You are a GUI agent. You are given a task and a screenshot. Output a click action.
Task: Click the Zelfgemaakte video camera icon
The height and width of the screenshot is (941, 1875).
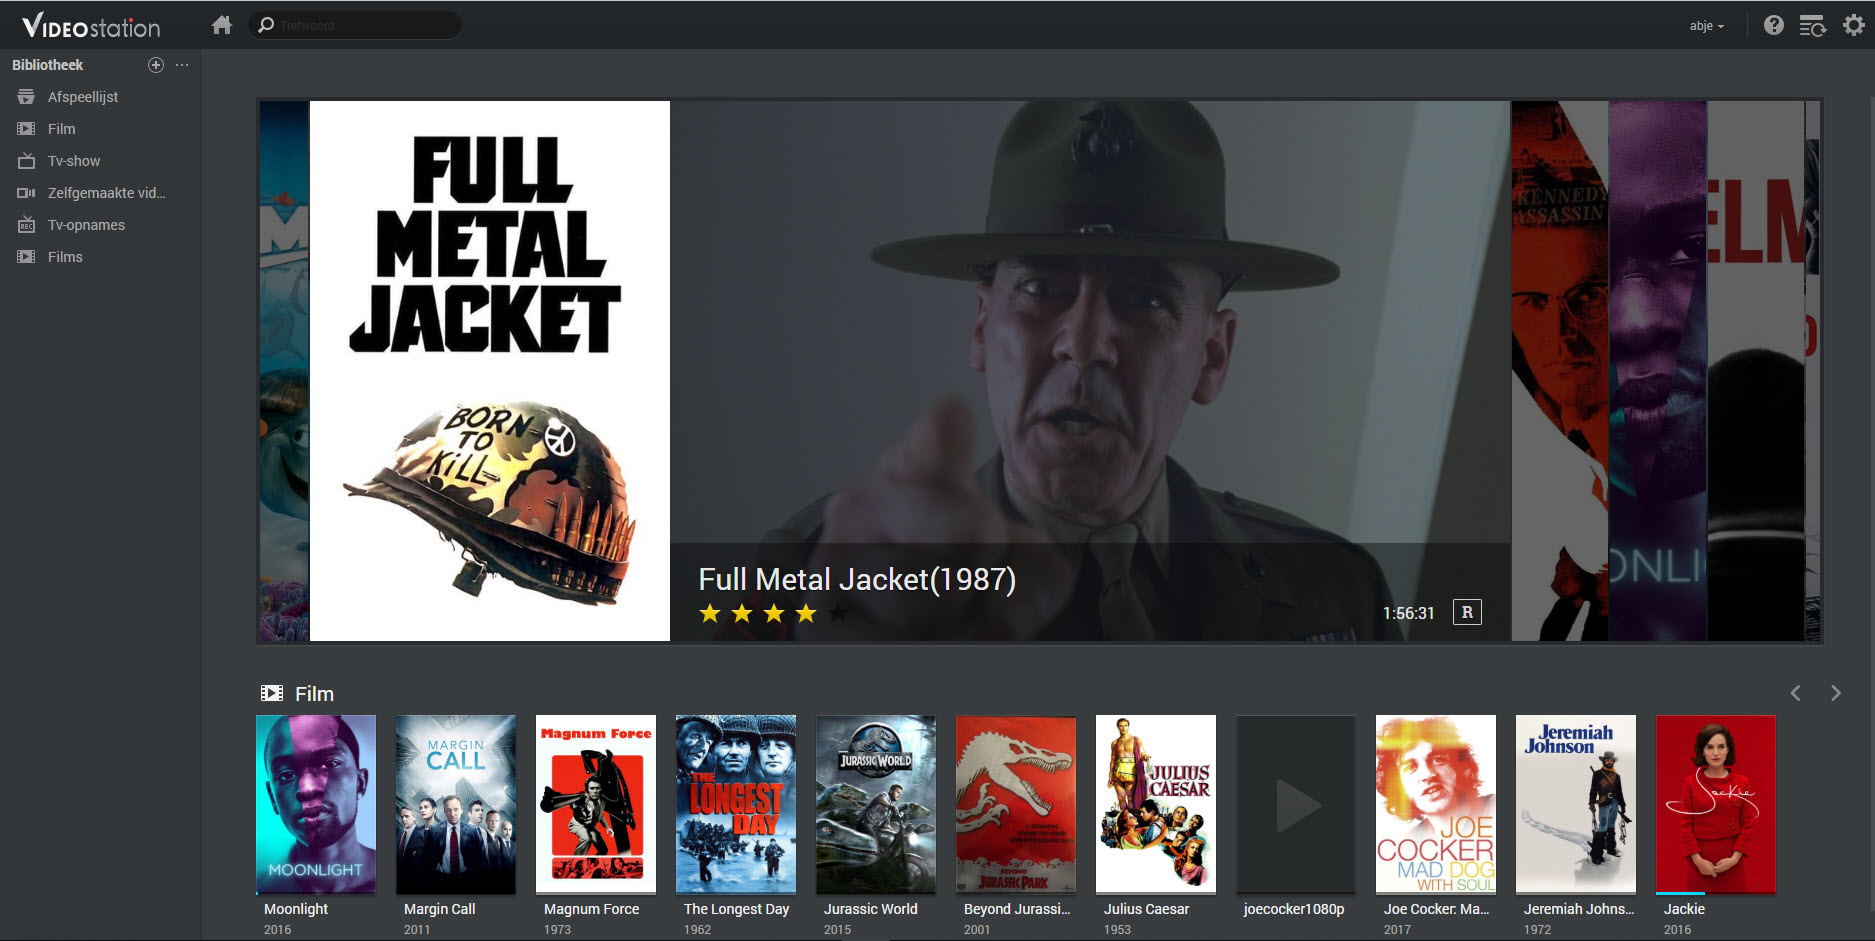pos(26,193)
